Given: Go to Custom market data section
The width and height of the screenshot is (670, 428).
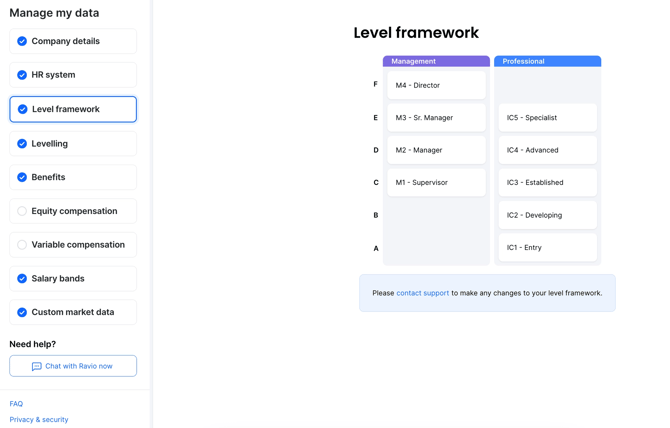Looking at the screenshot, I should point(73,312).
